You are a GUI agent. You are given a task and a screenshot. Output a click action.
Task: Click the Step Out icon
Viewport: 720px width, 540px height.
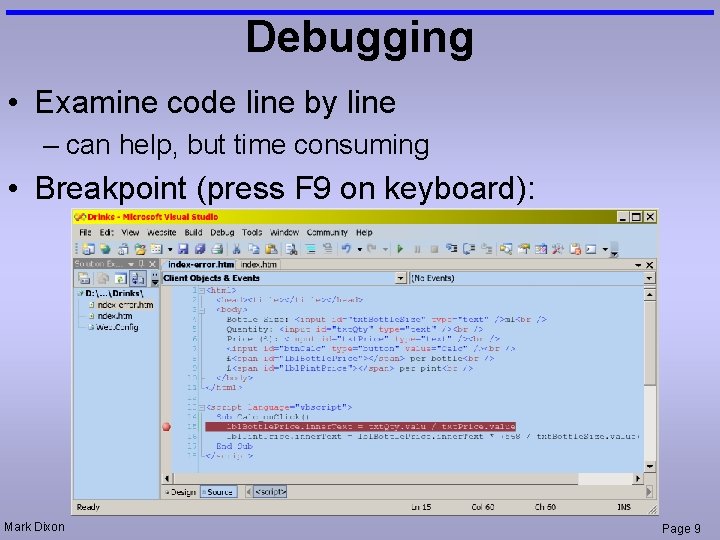[x=486, y=249]
